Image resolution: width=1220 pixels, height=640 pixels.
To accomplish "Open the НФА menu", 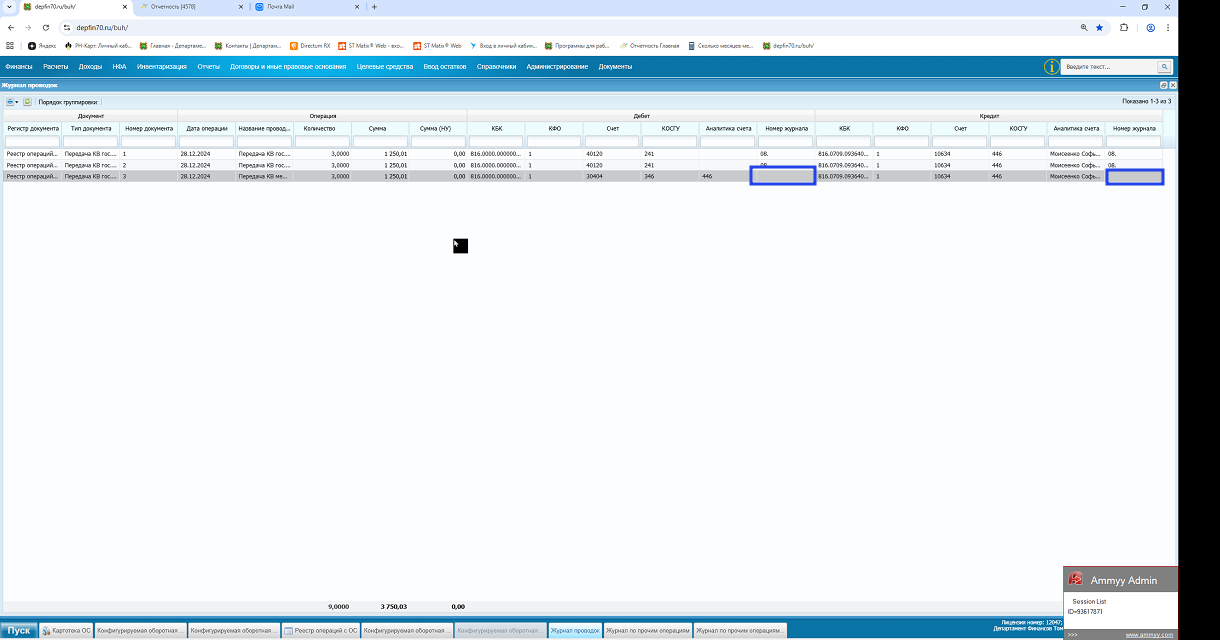I will click(x=119, y=67).
